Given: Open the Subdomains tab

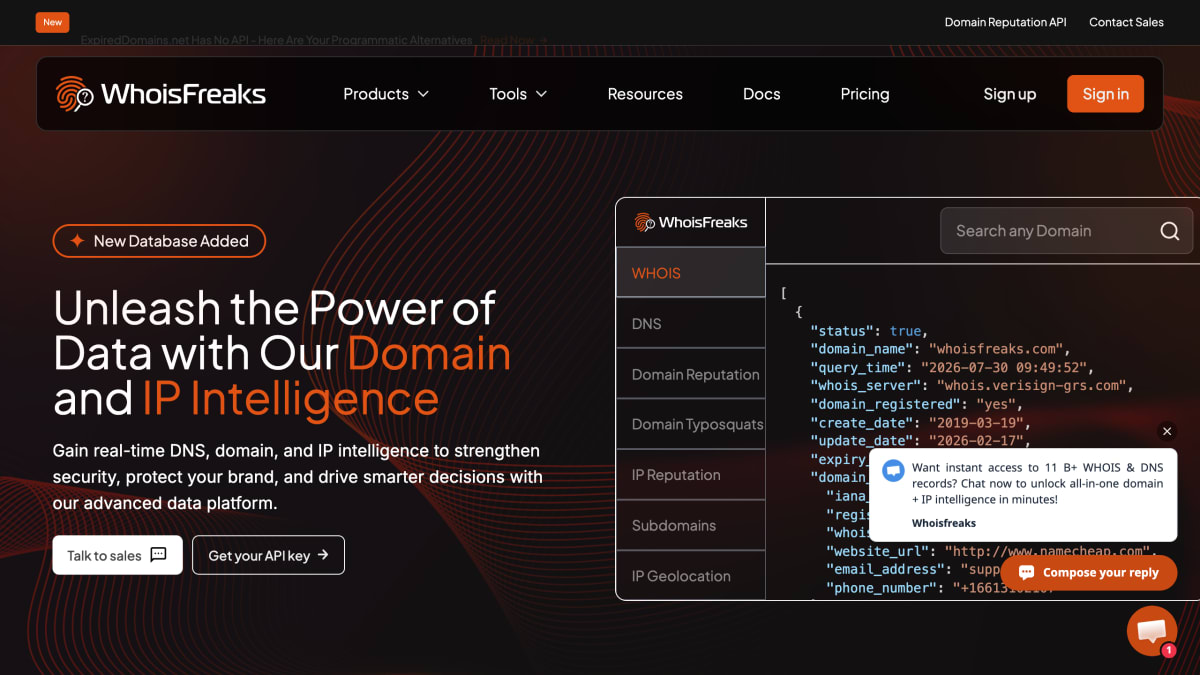Looking at the screenshot, I should click(x=690, y=525).
